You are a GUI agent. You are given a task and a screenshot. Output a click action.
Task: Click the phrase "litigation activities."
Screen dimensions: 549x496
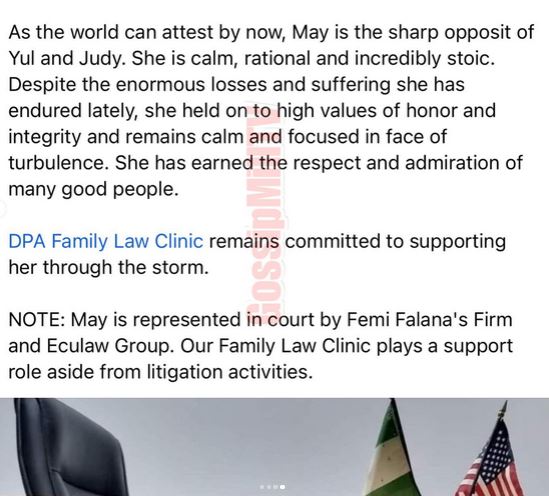(230, 372)
